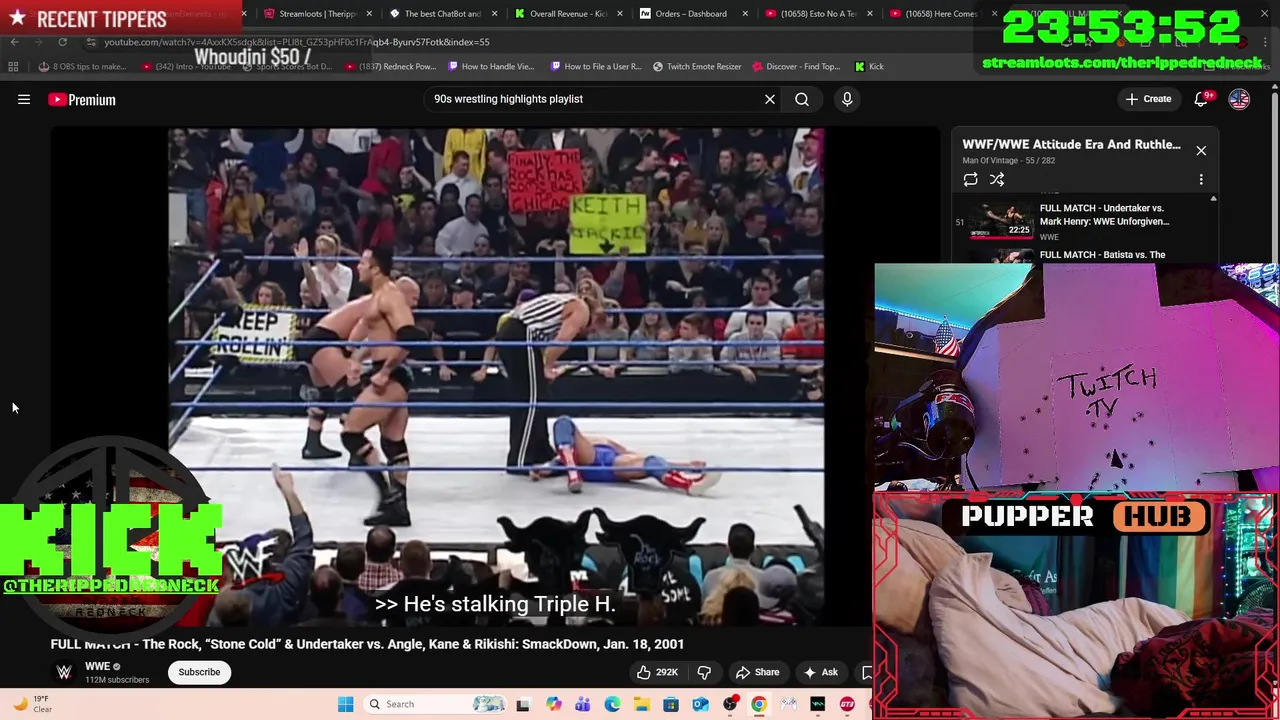The height and width of the screenshot is (720, 1280).
Task: Open FULL MATCH Batista playlist entry
Action: pos(1102,255)
